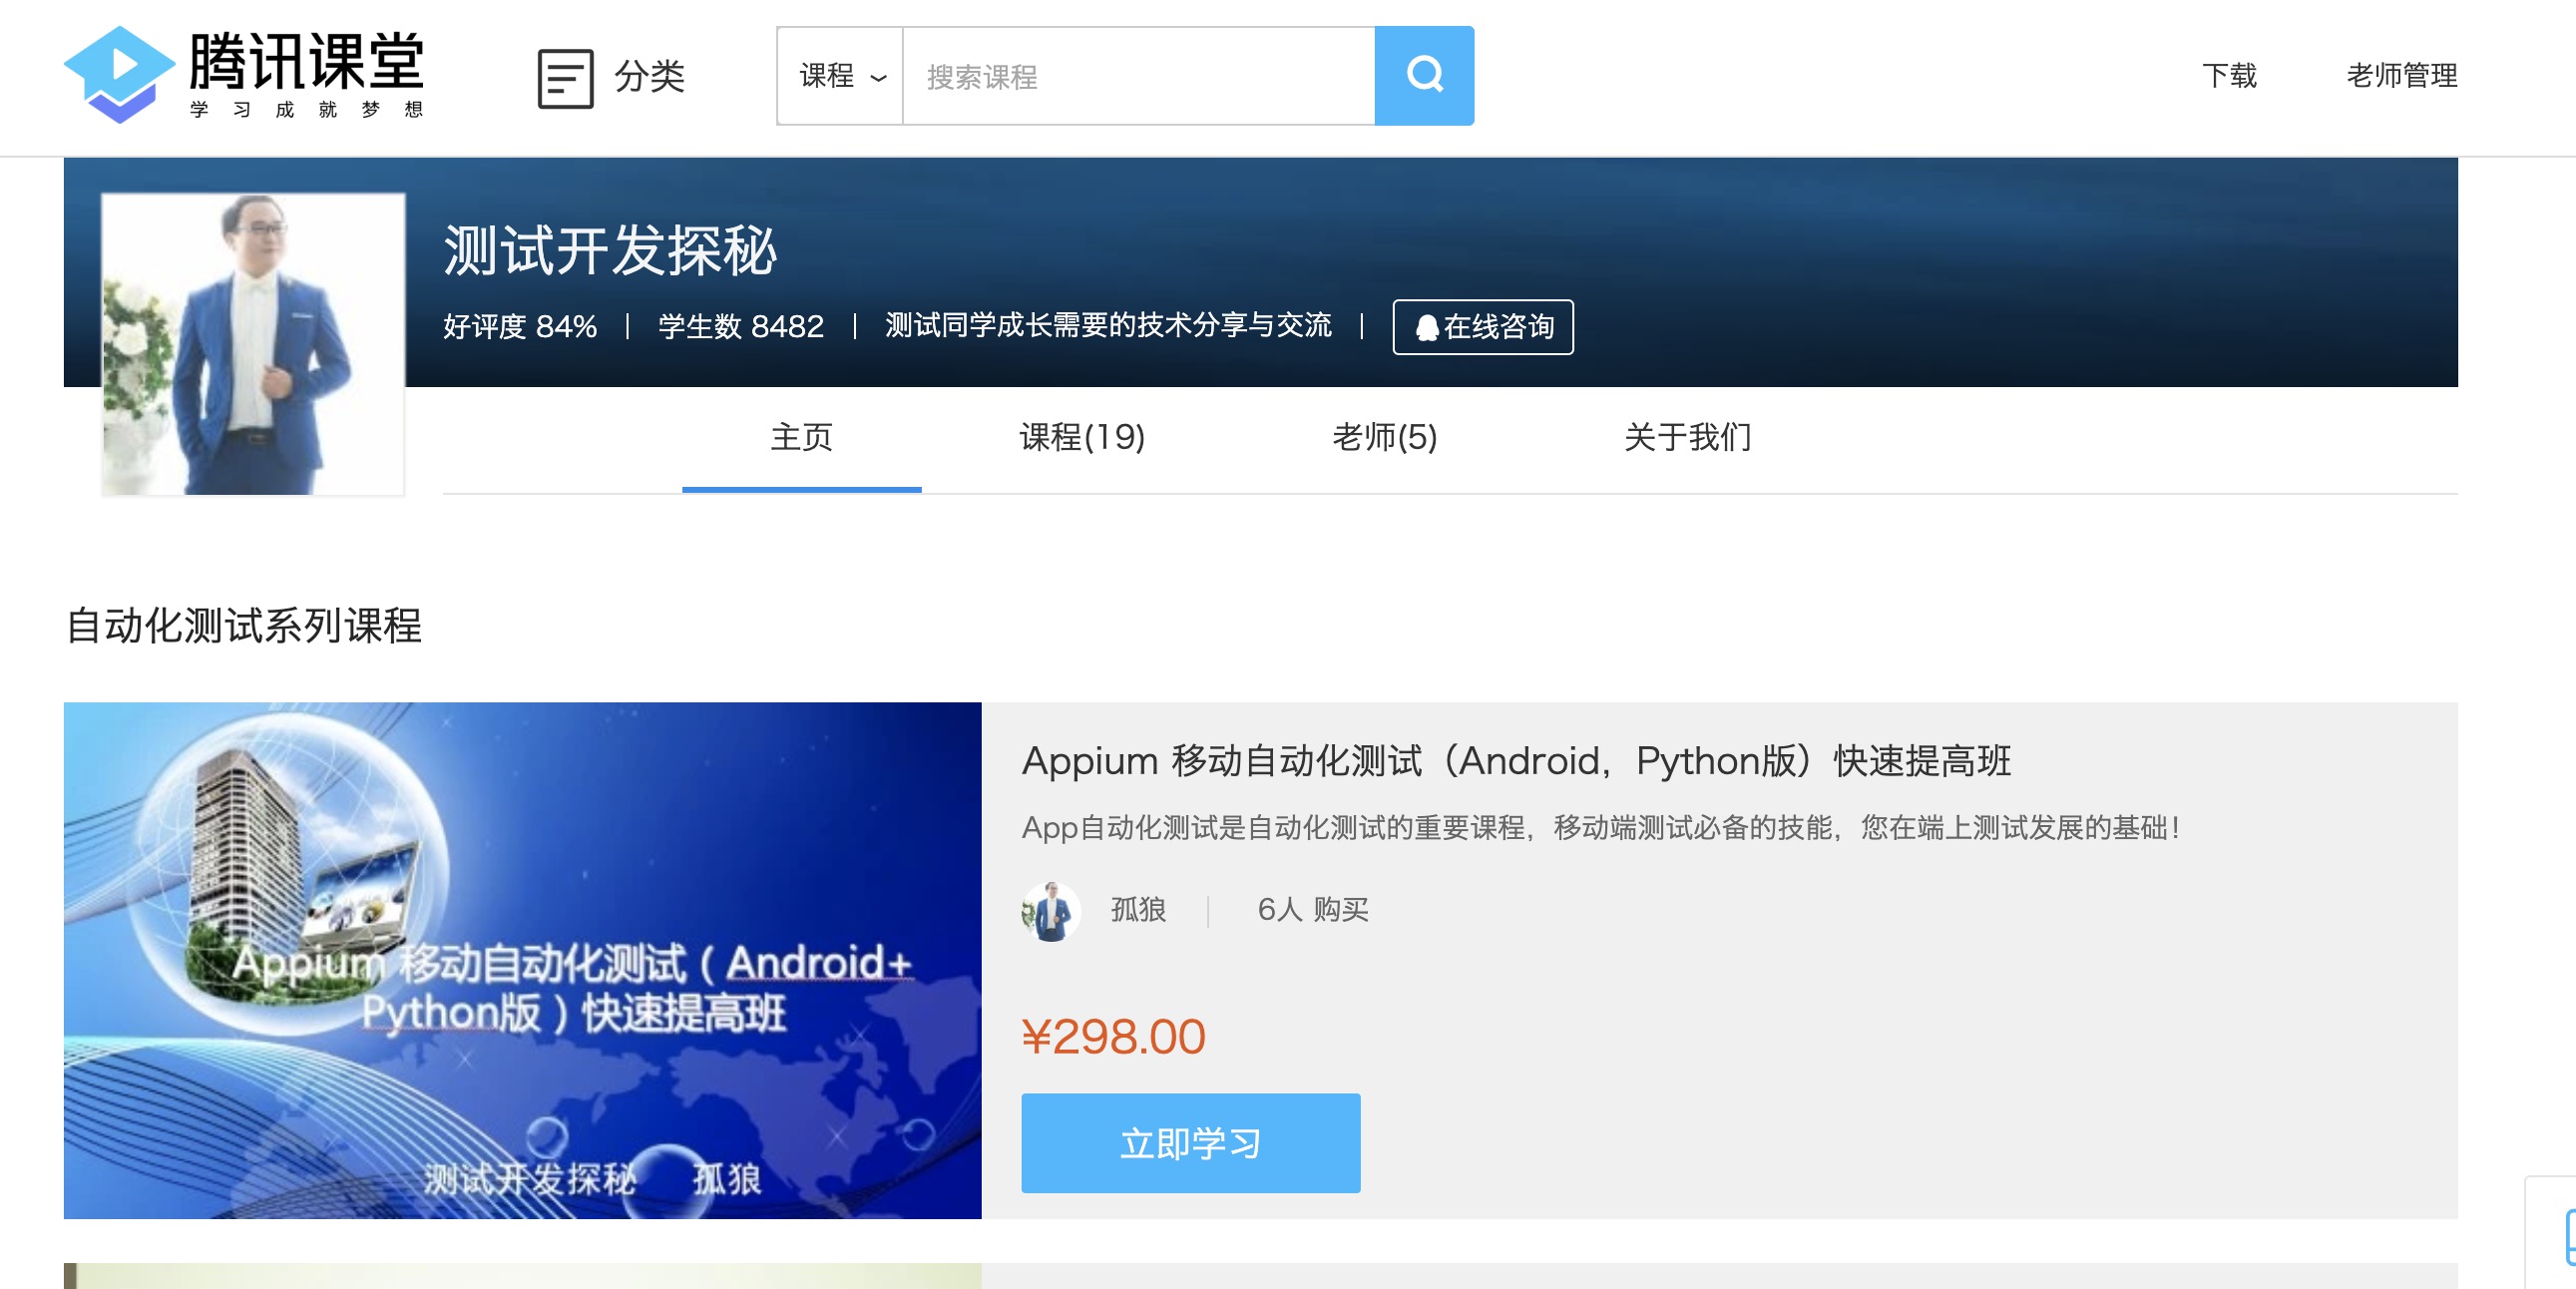
Task: Click the 在线咨询 button
Action: coord(1483,327)
